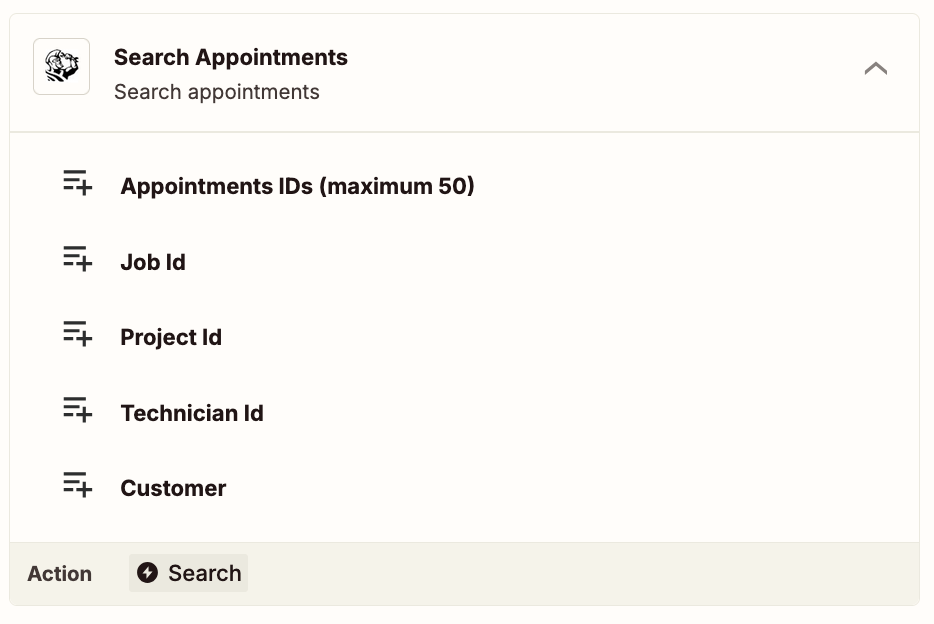Click the Search action badge
The height and width of the screenshot is (624, 934).
point(188,573)
